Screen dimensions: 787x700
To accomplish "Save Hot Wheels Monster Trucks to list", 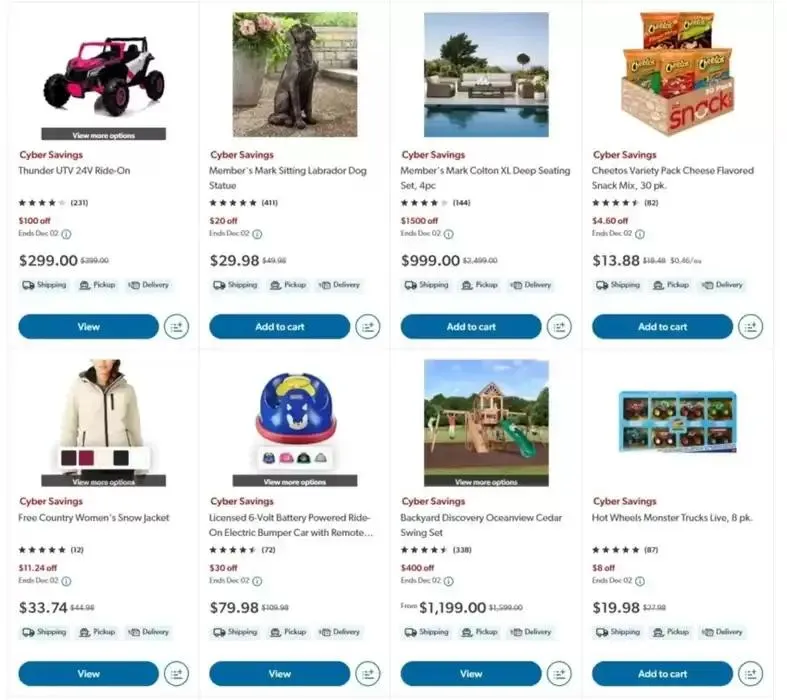I will (750, 674).
